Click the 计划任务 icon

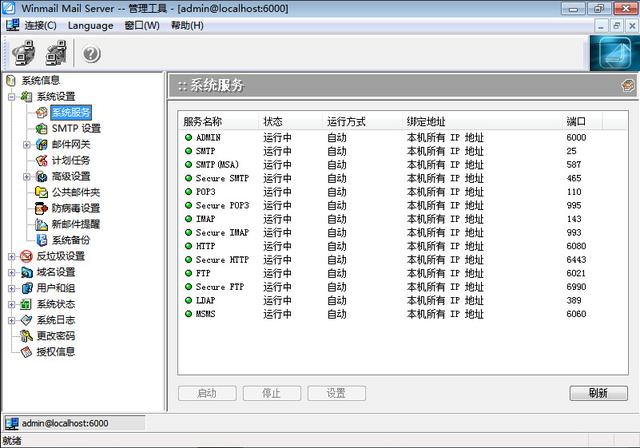click(41, 160)
